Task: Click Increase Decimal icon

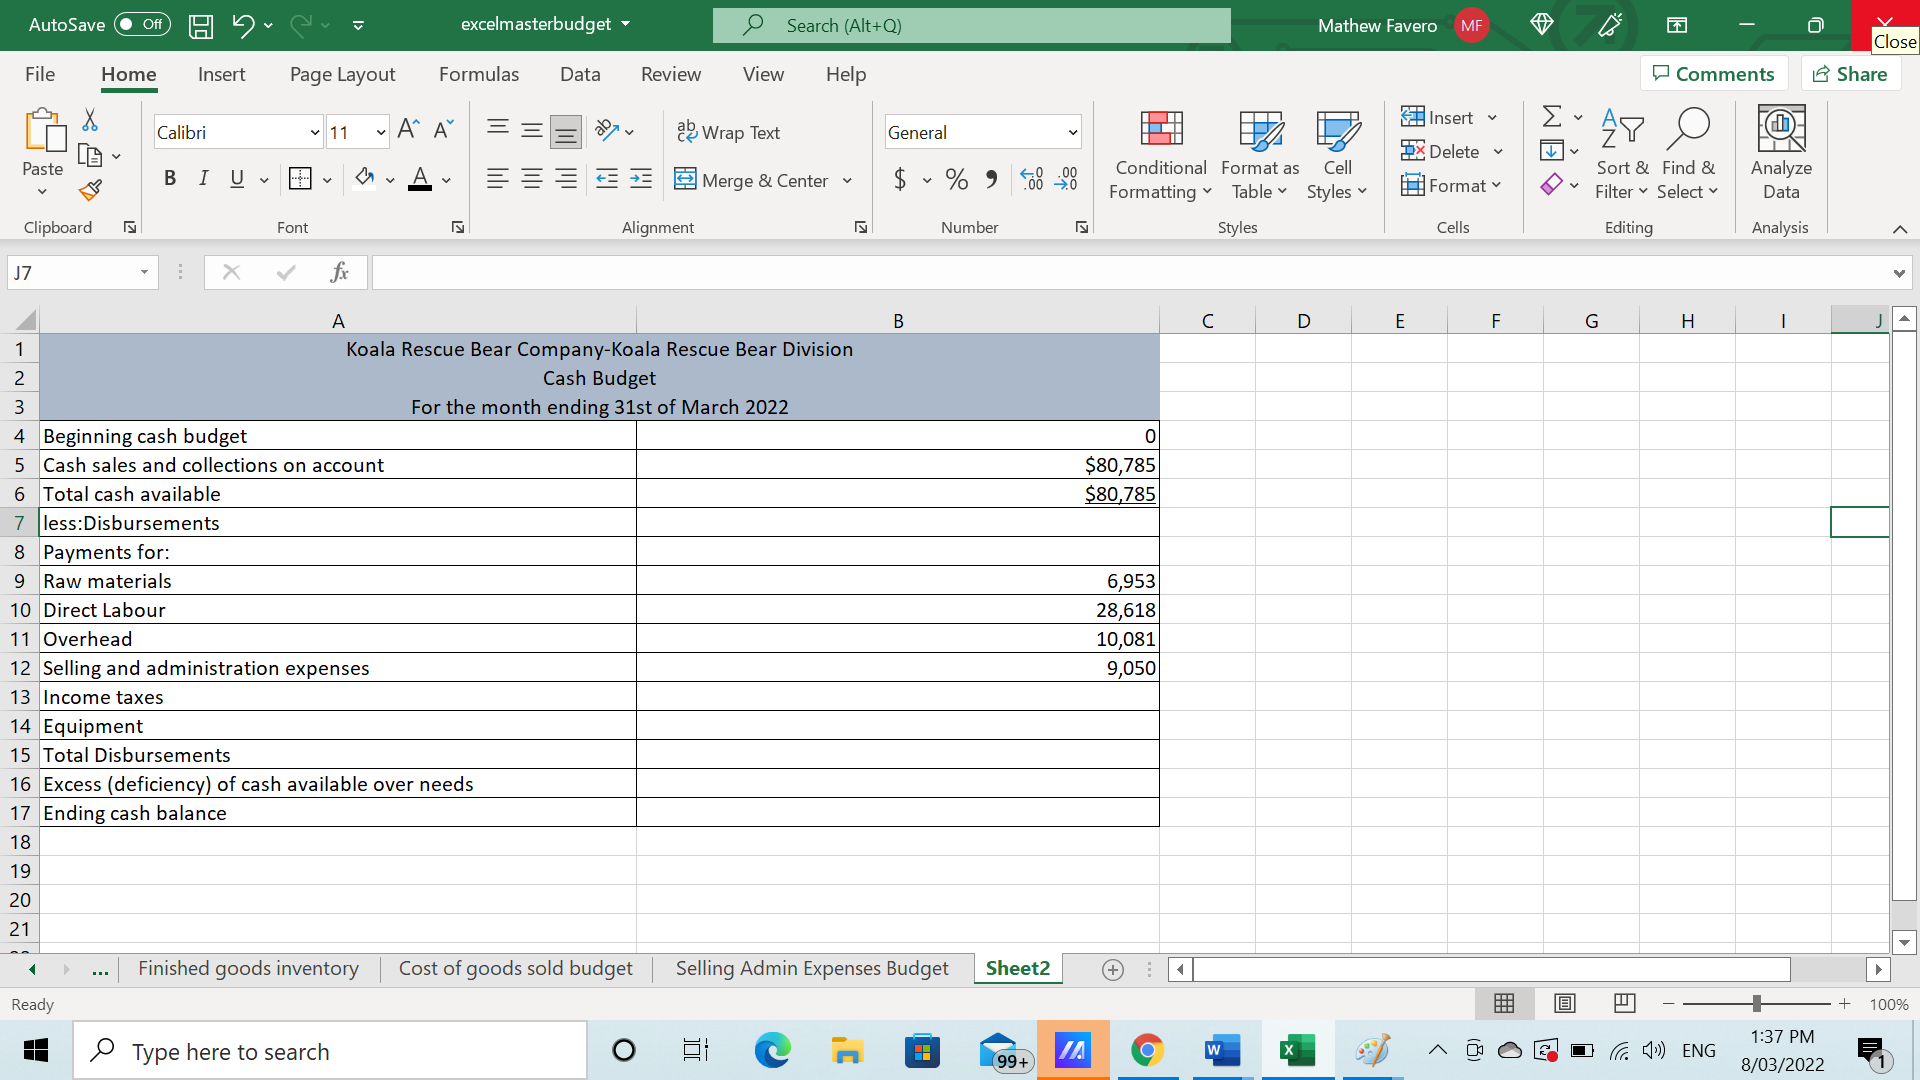Action: (x=1032, y=179)
